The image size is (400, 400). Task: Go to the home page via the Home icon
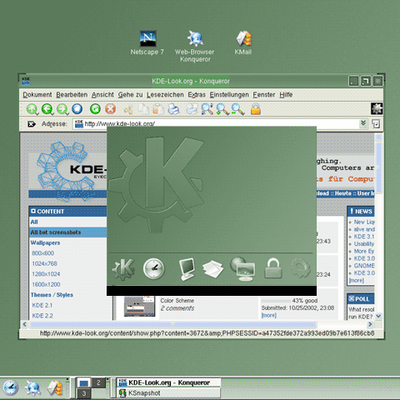tap(77, 109)
